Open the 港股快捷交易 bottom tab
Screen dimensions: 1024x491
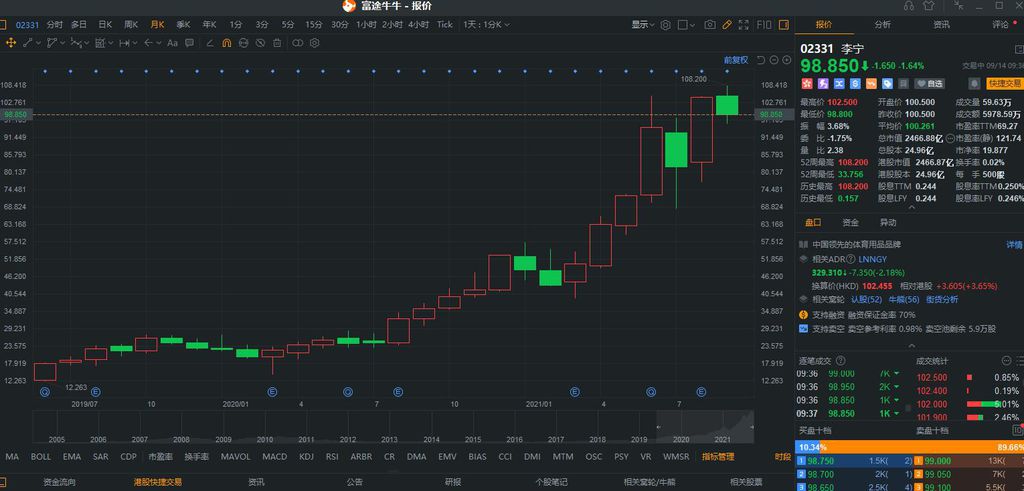(157, 483)
